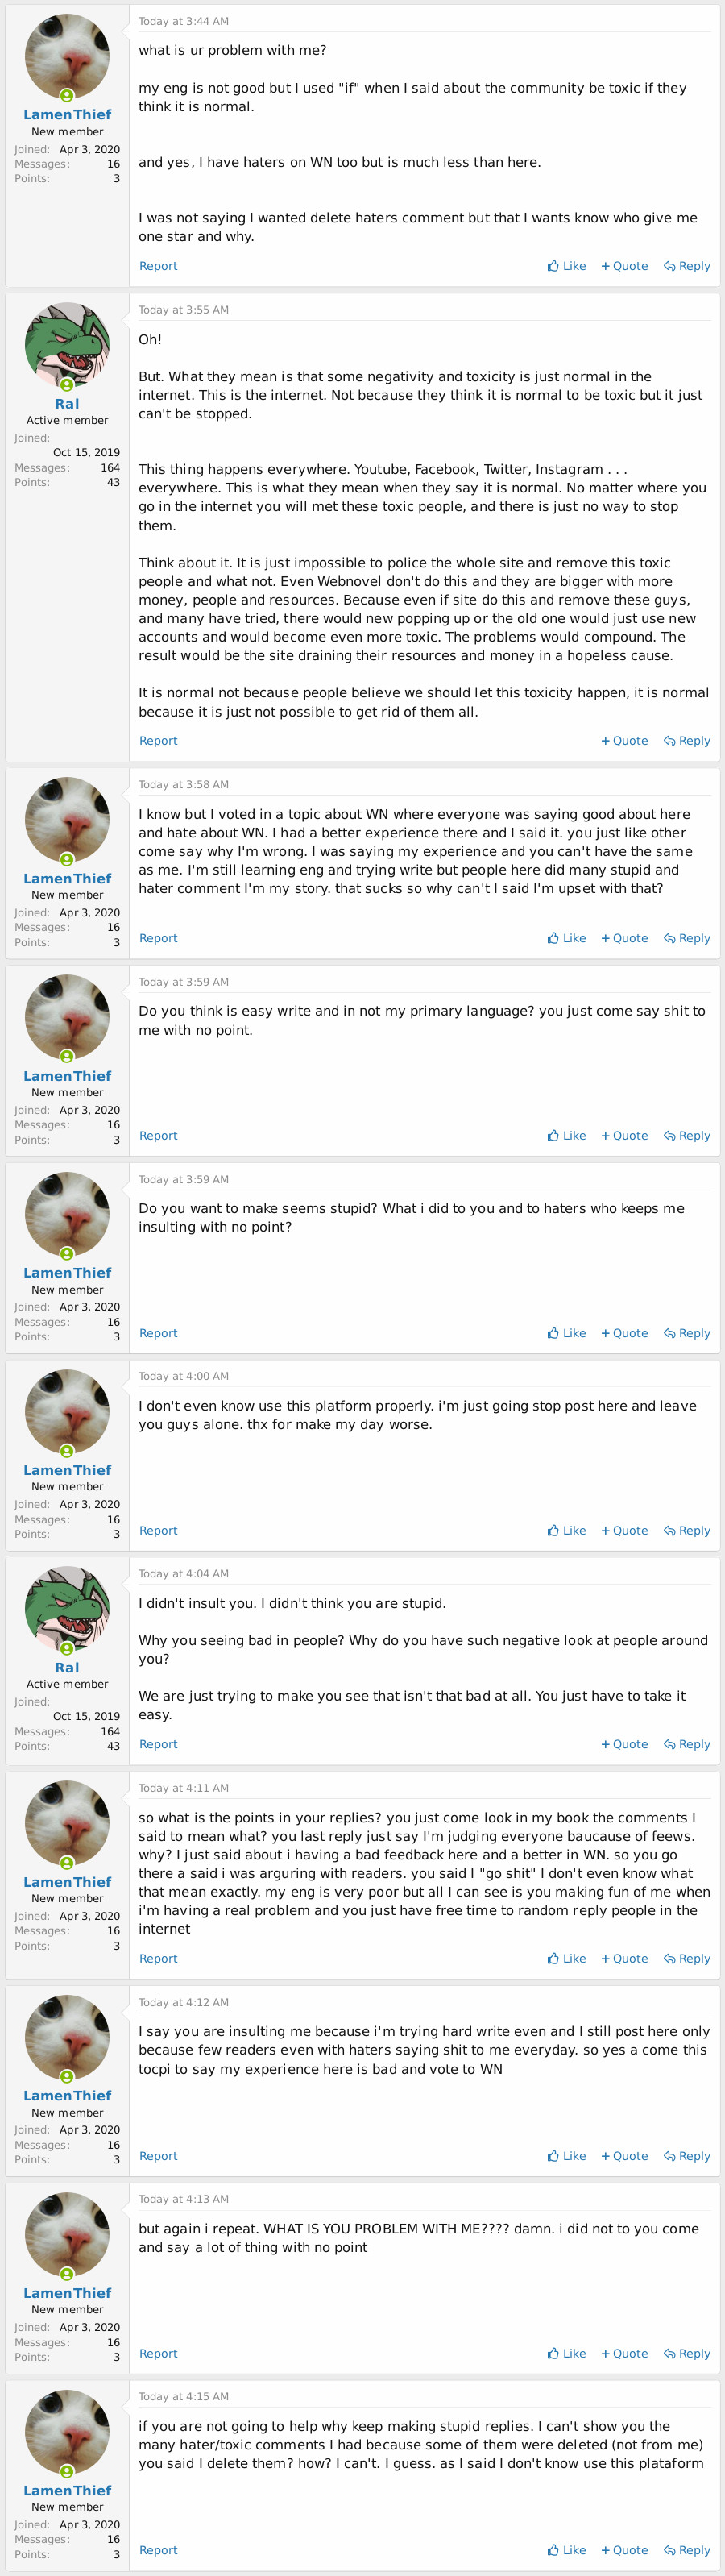
Task: Open Ral's username in the 4:04 AM post
Action: (66, 1667)
